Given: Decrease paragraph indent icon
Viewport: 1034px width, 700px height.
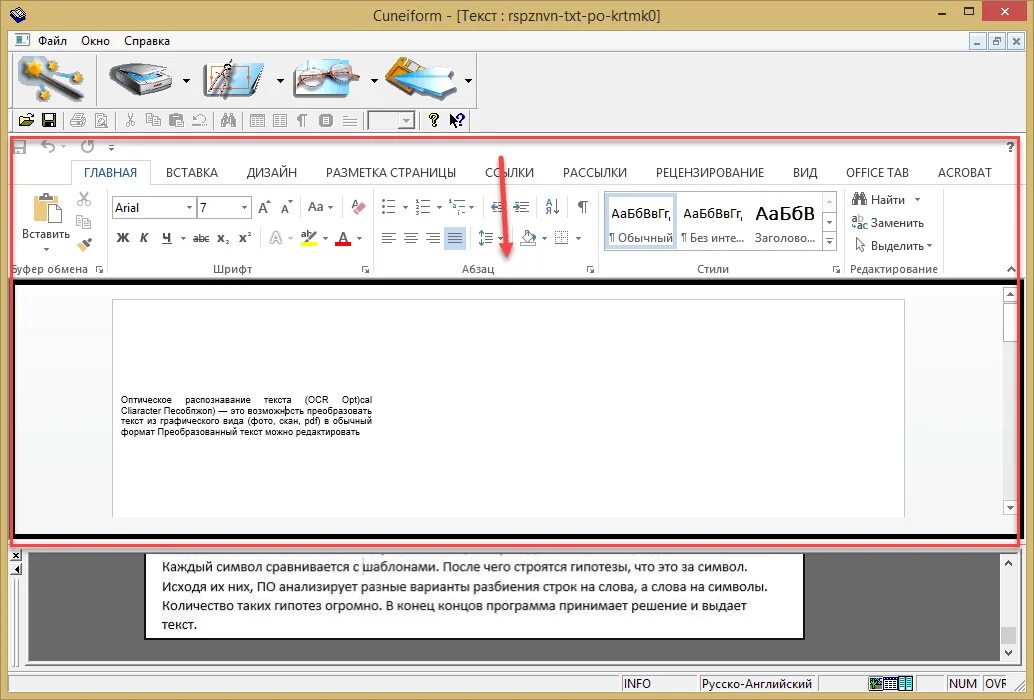Looking at the screenshot, I should (498, 207).
